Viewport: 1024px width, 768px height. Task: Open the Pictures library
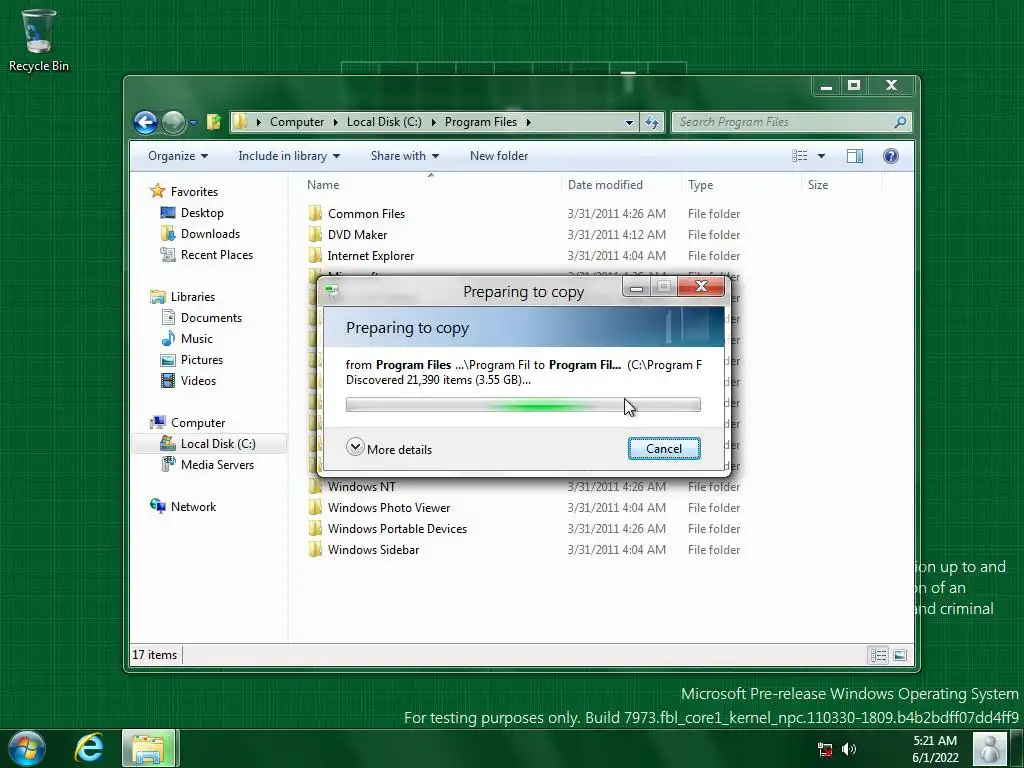point(202,360)
